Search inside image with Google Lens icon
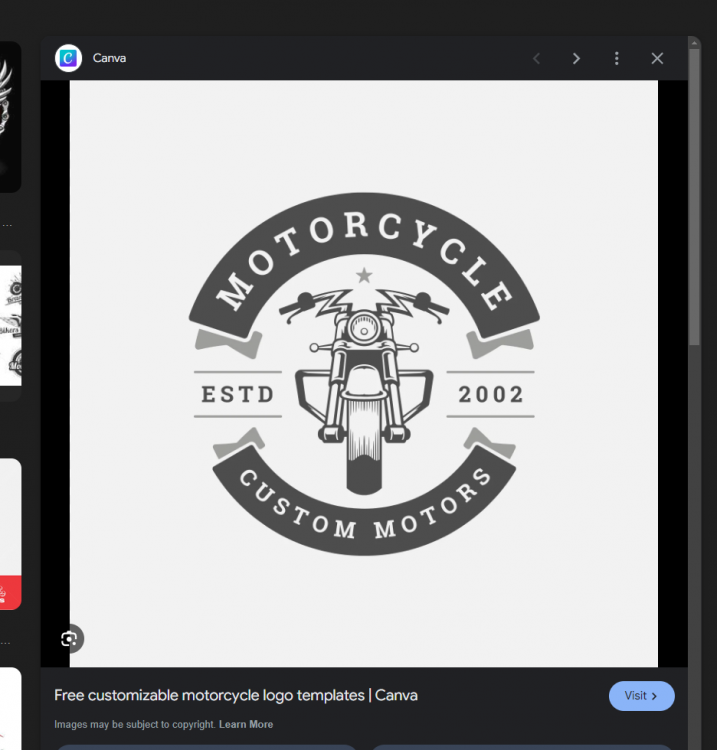 (x=70, y=639)
